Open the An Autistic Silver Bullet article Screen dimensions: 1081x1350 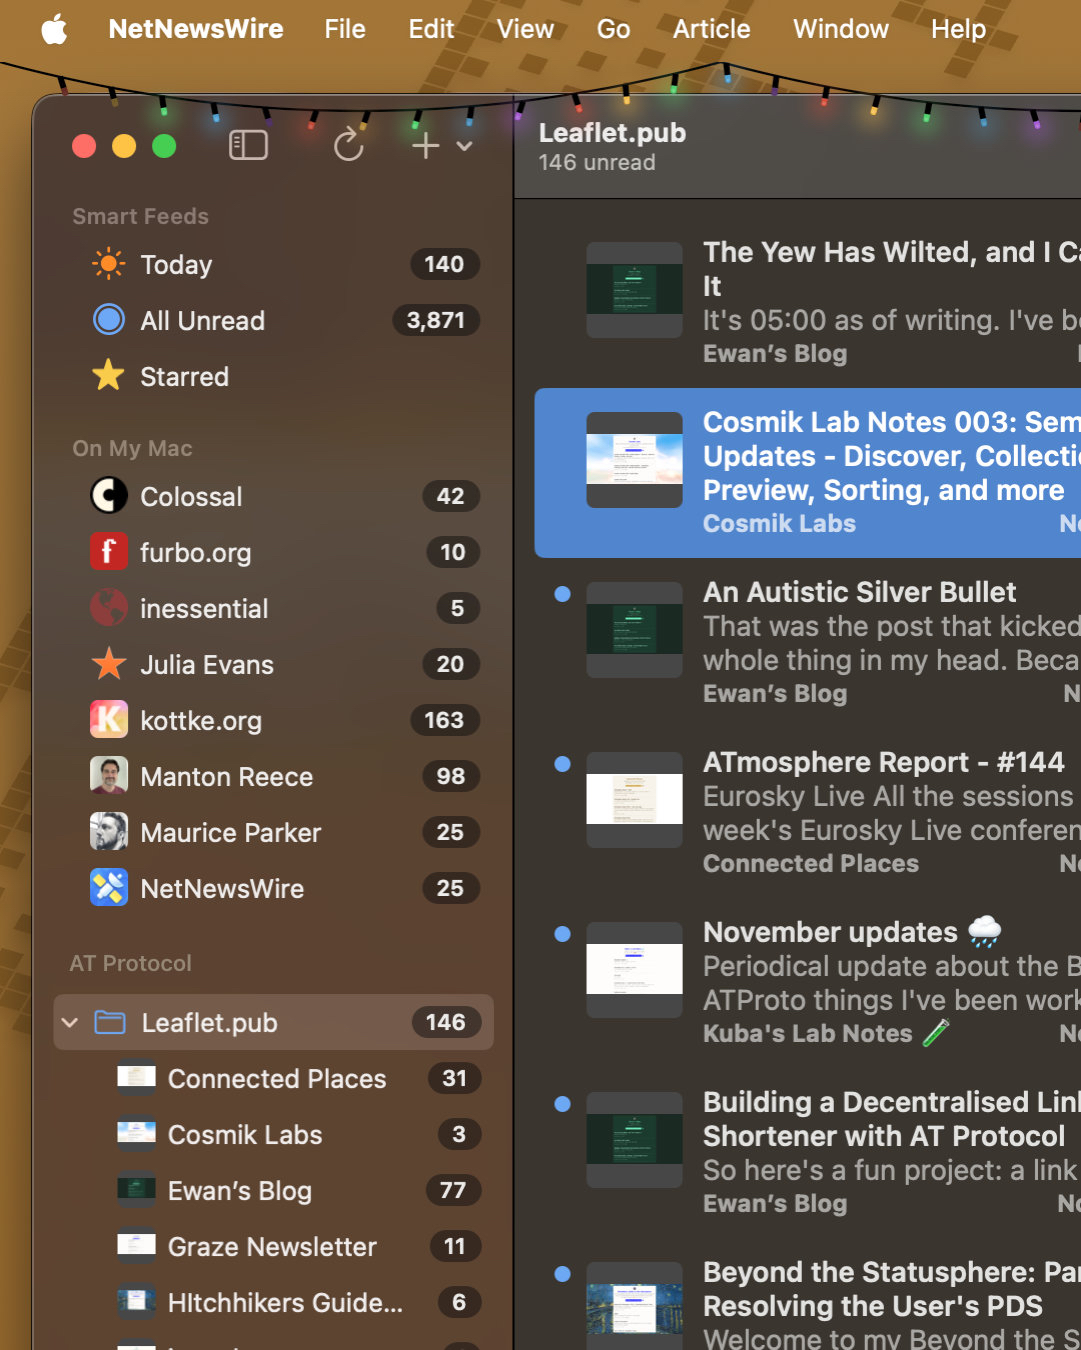click(859, 593)
